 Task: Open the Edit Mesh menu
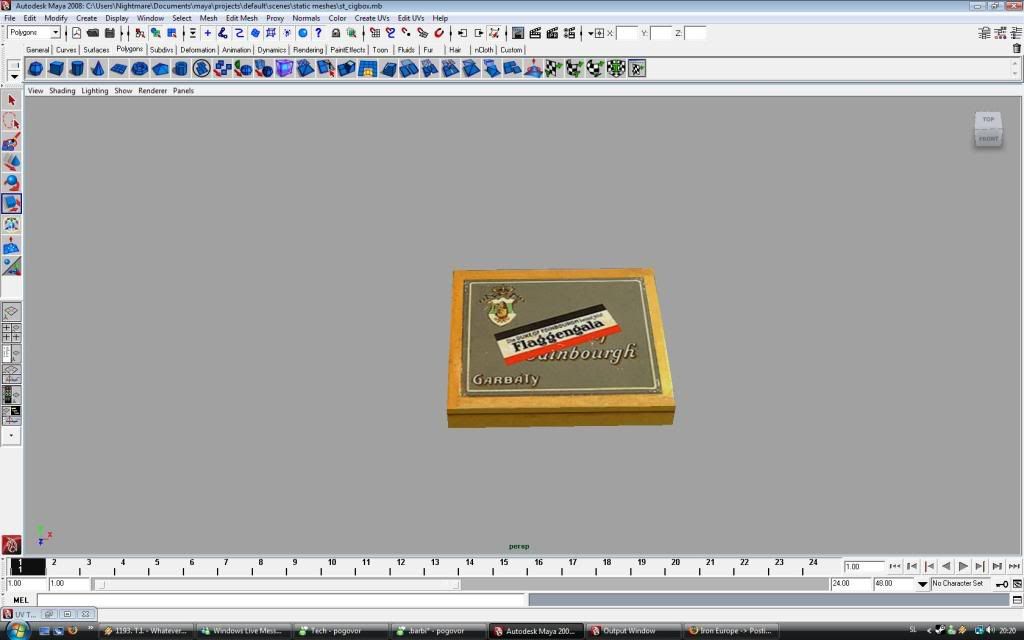pos(241,18)
